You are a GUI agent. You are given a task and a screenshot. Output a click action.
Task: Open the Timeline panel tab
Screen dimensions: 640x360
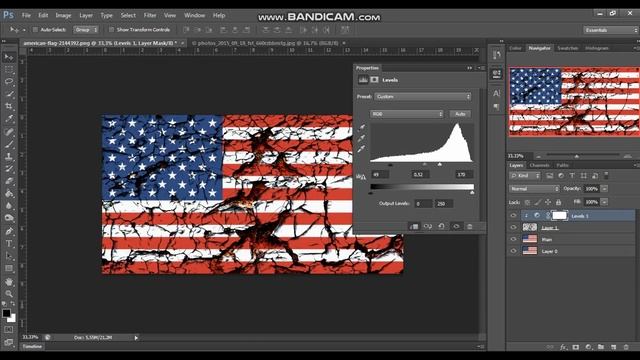click(x=32, y=347)
